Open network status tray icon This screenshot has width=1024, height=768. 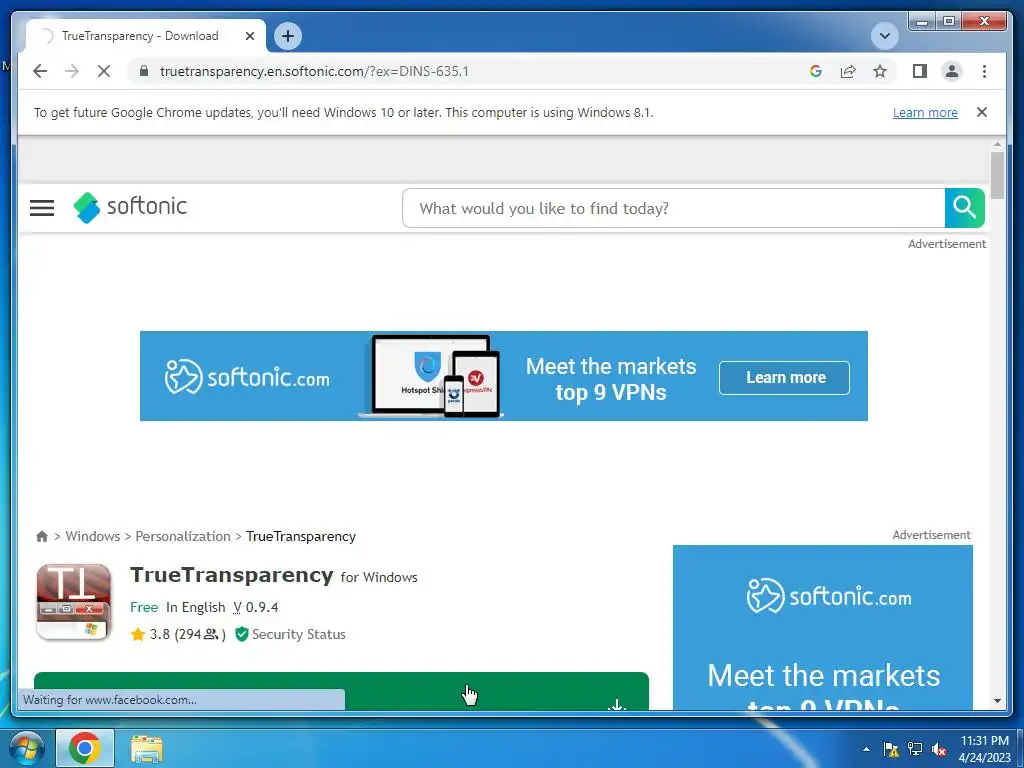915,749
